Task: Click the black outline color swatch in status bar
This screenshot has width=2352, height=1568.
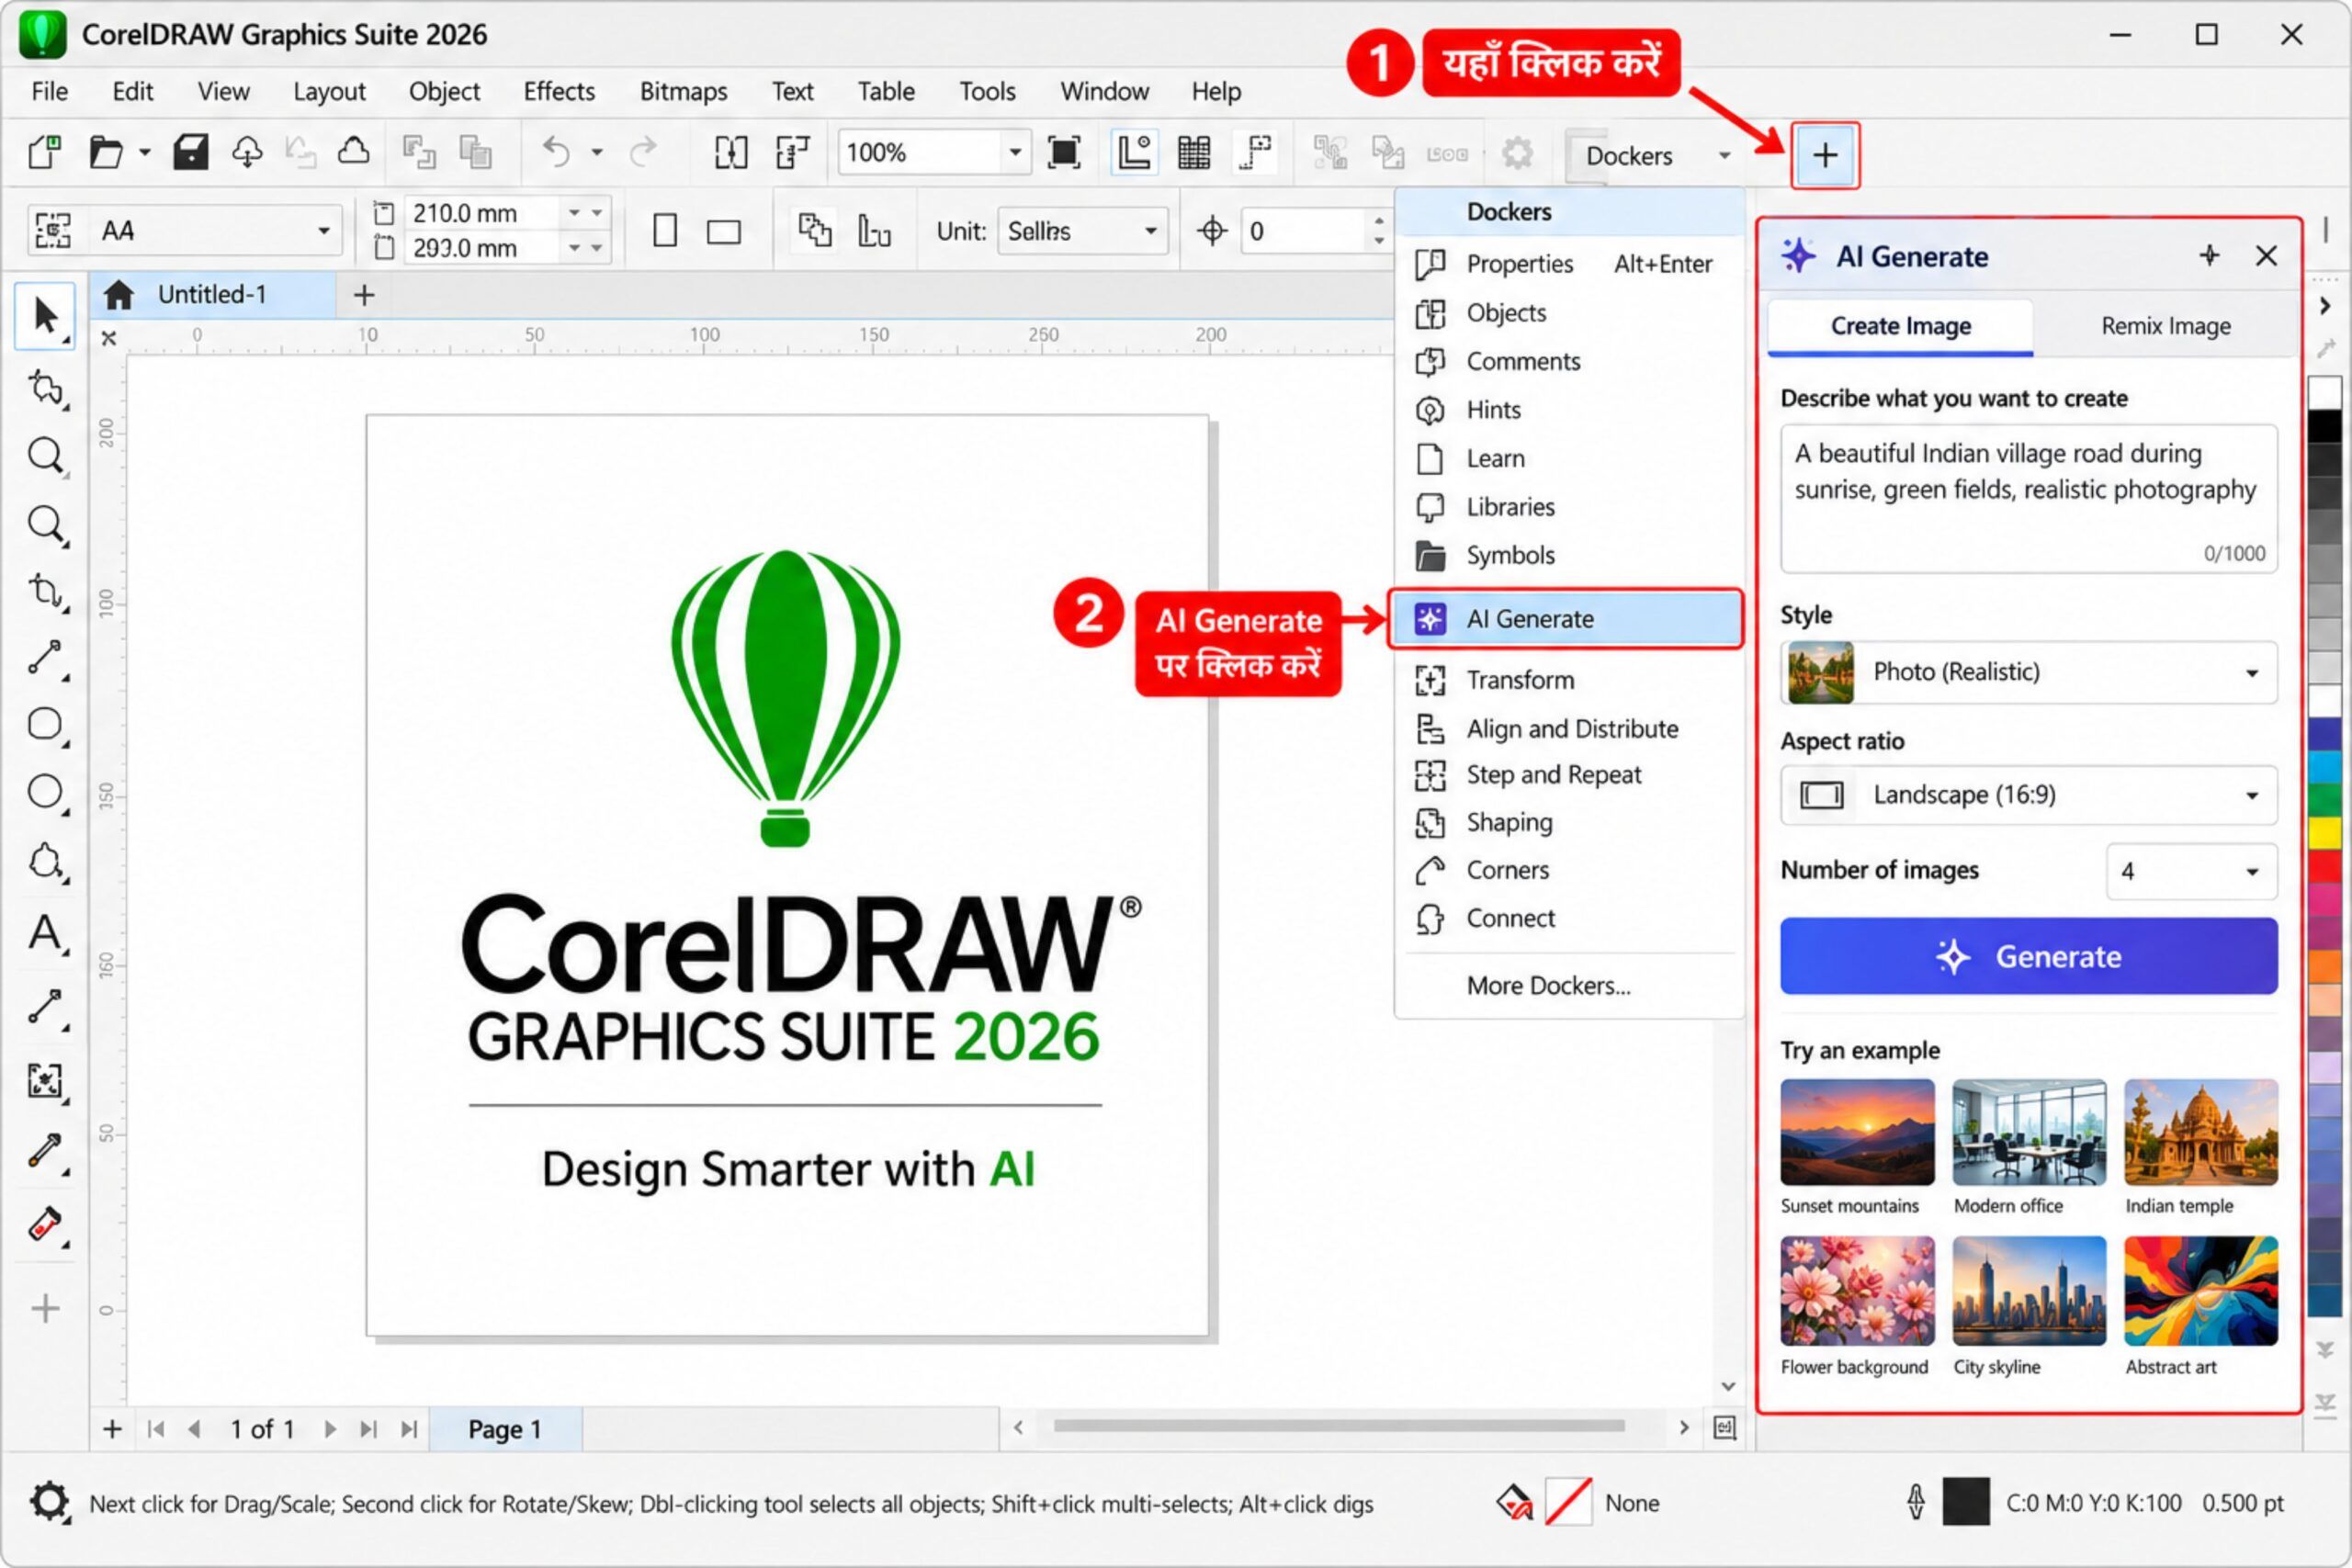Action: (x=1965, y=1502)
